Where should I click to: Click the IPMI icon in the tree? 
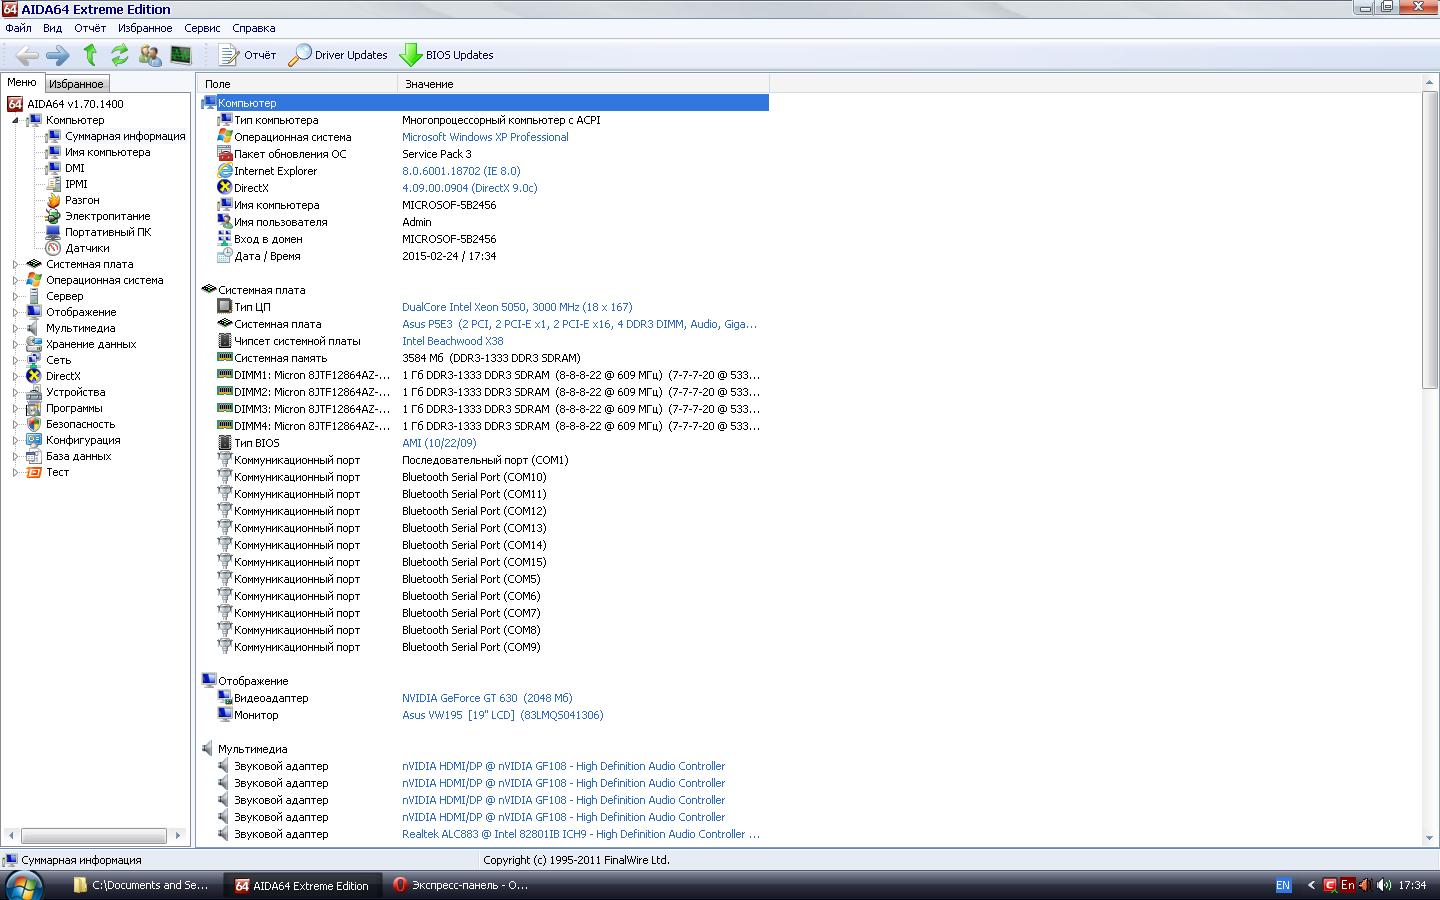click(x=53, y=184)
